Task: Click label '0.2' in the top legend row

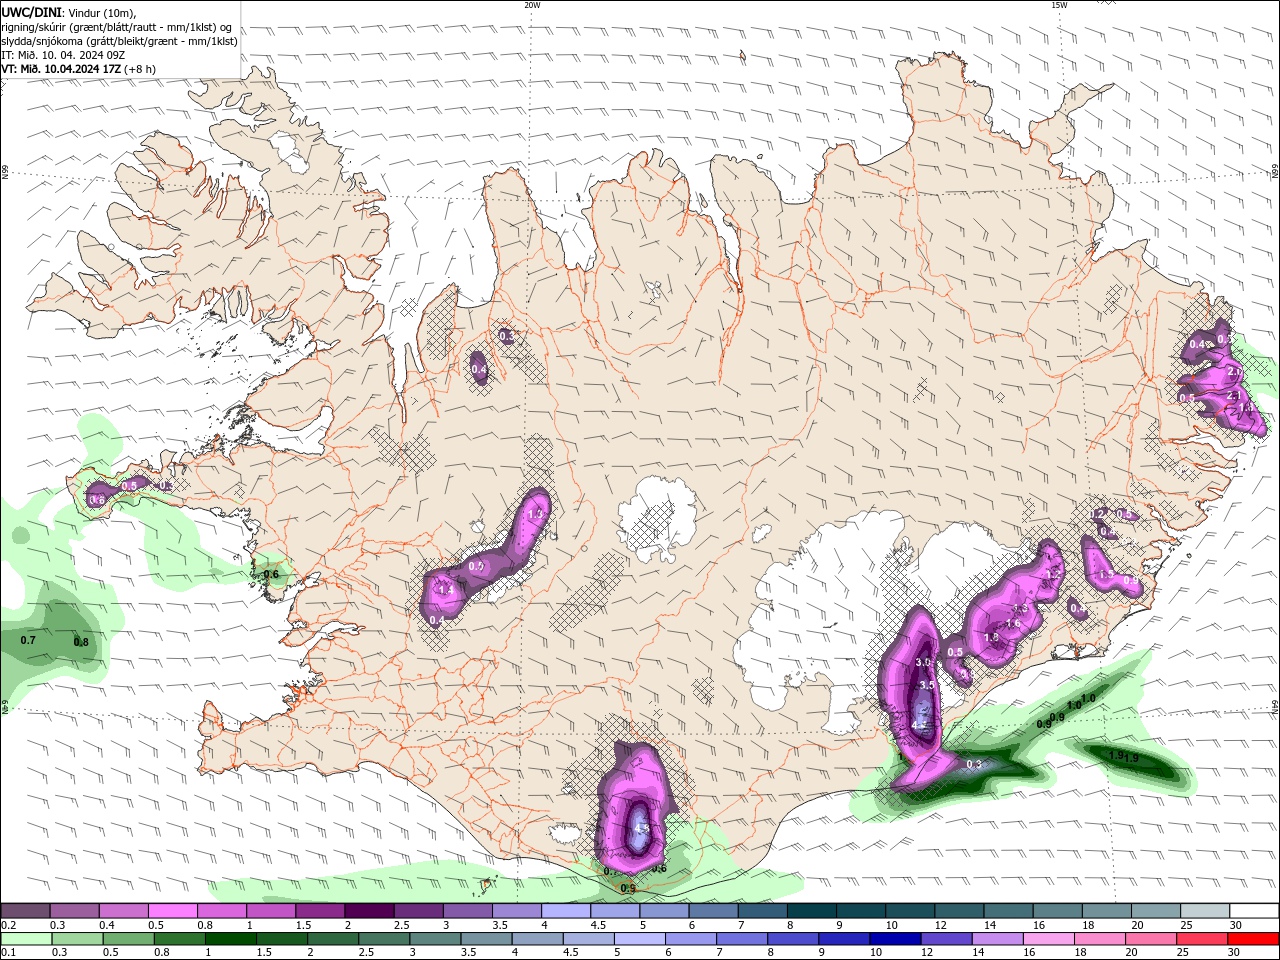Action: 8,926
